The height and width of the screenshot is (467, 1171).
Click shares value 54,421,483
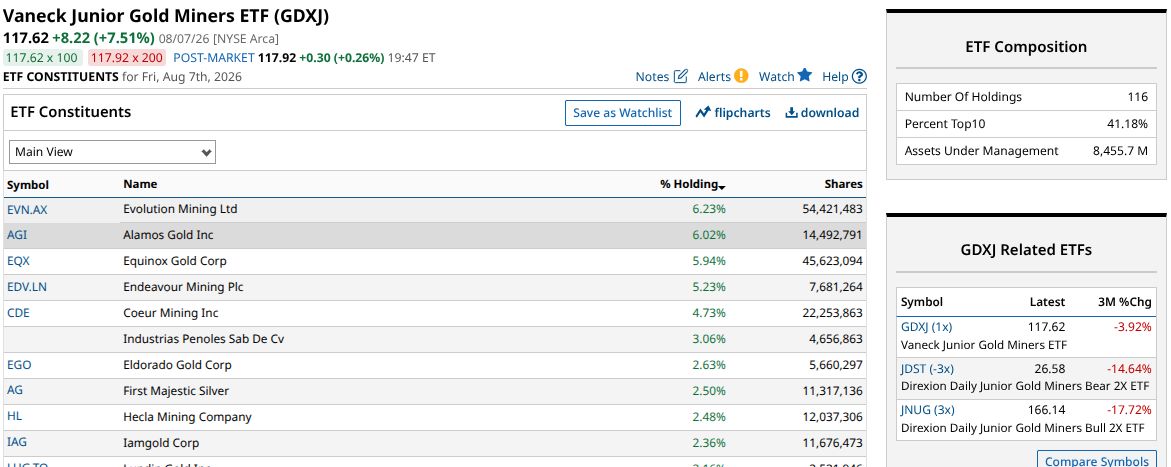(x=832, y=209)
